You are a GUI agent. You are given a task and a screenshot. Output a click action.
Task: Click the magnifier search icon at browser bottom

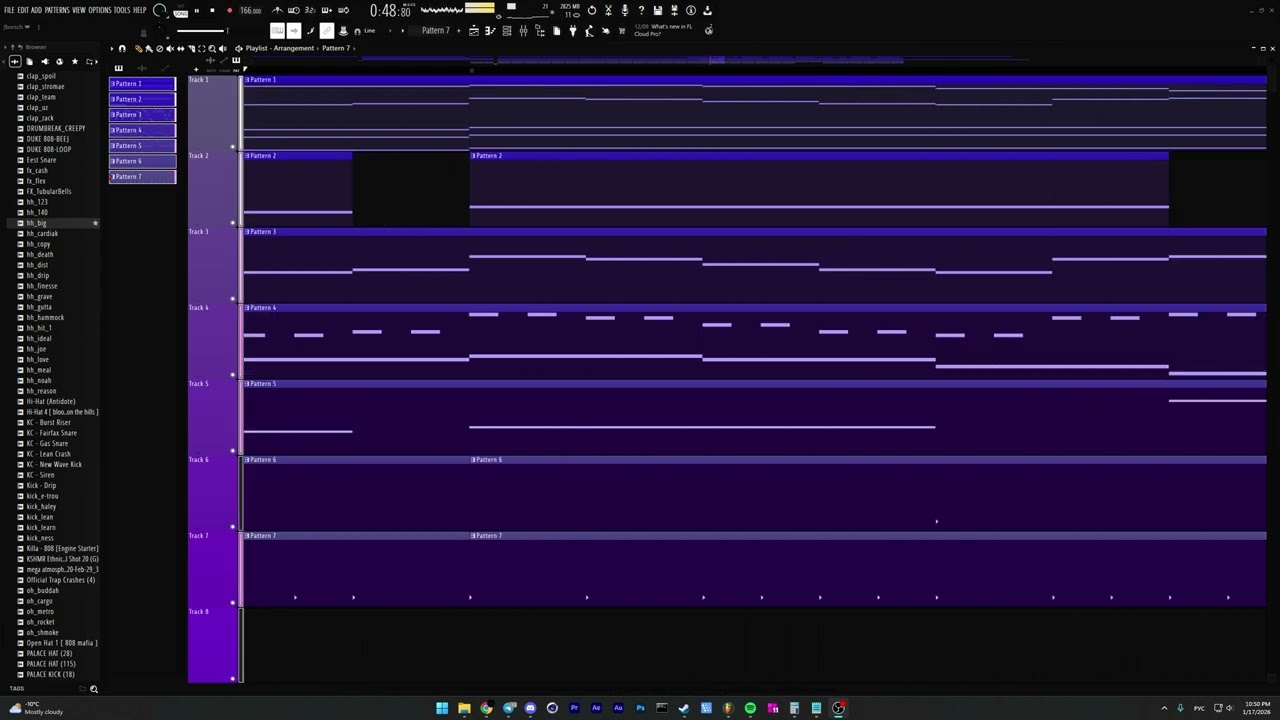[x=94, y=688]
